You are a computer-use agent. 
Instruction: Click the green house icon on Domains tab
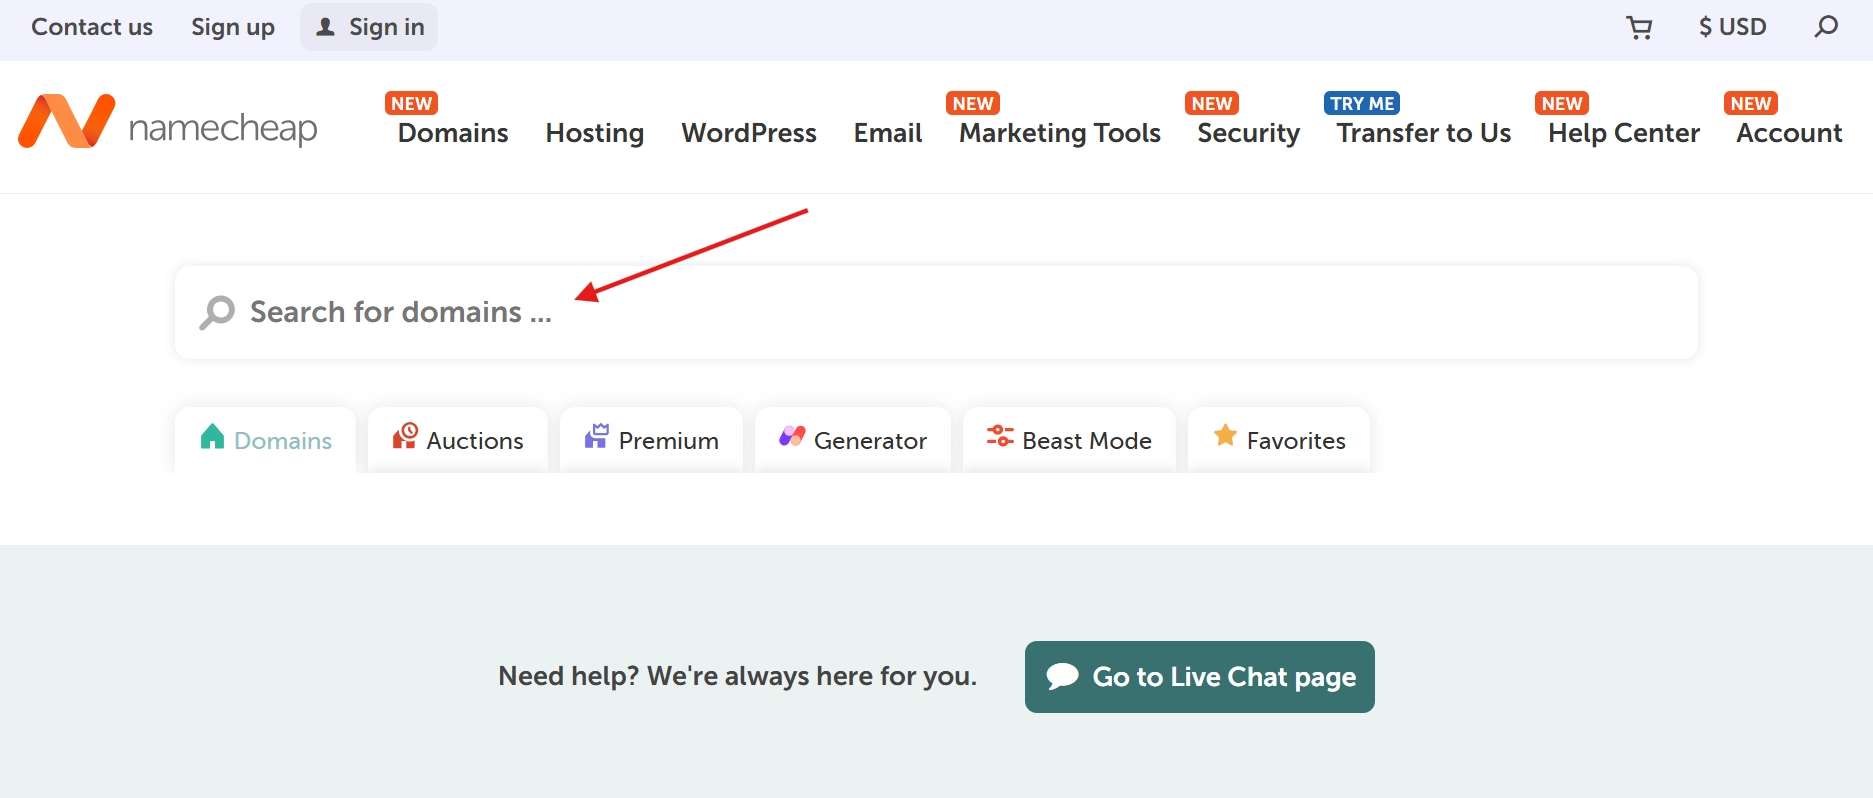[x=212, y=437]
